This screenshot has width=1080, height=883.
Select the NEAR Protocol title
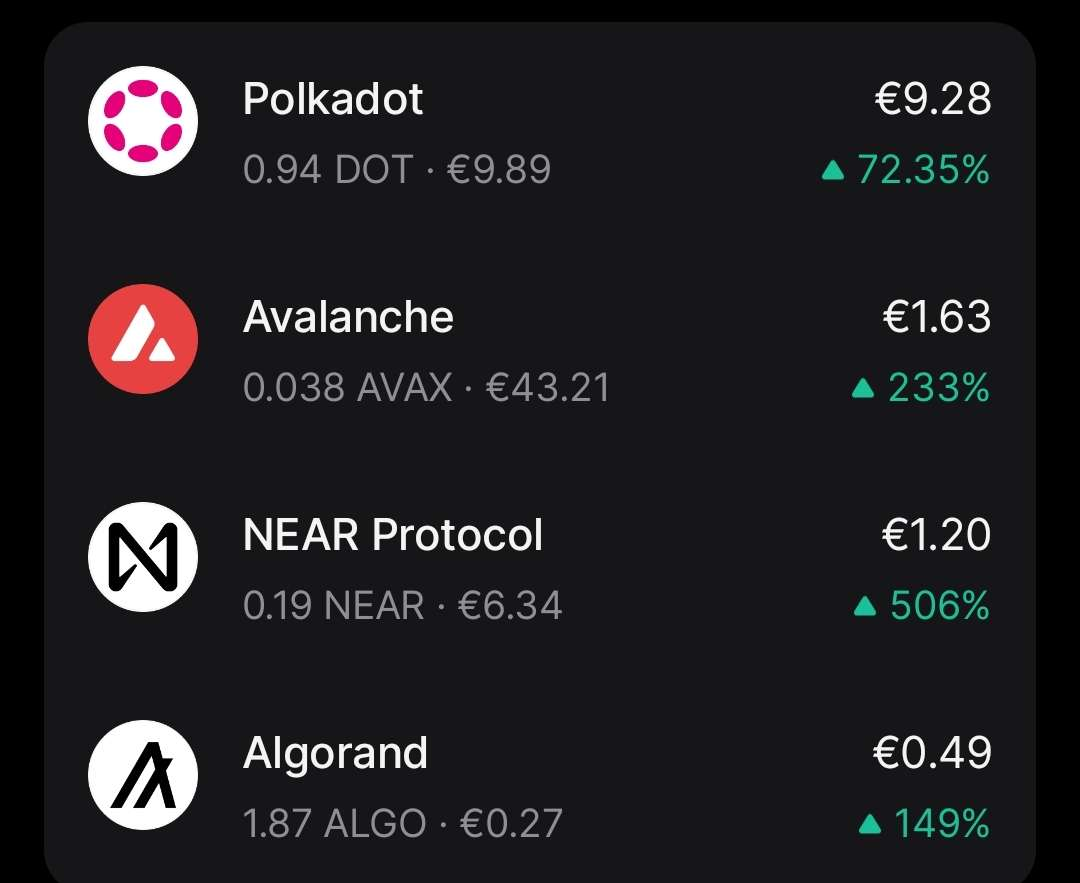coord(393,534)
